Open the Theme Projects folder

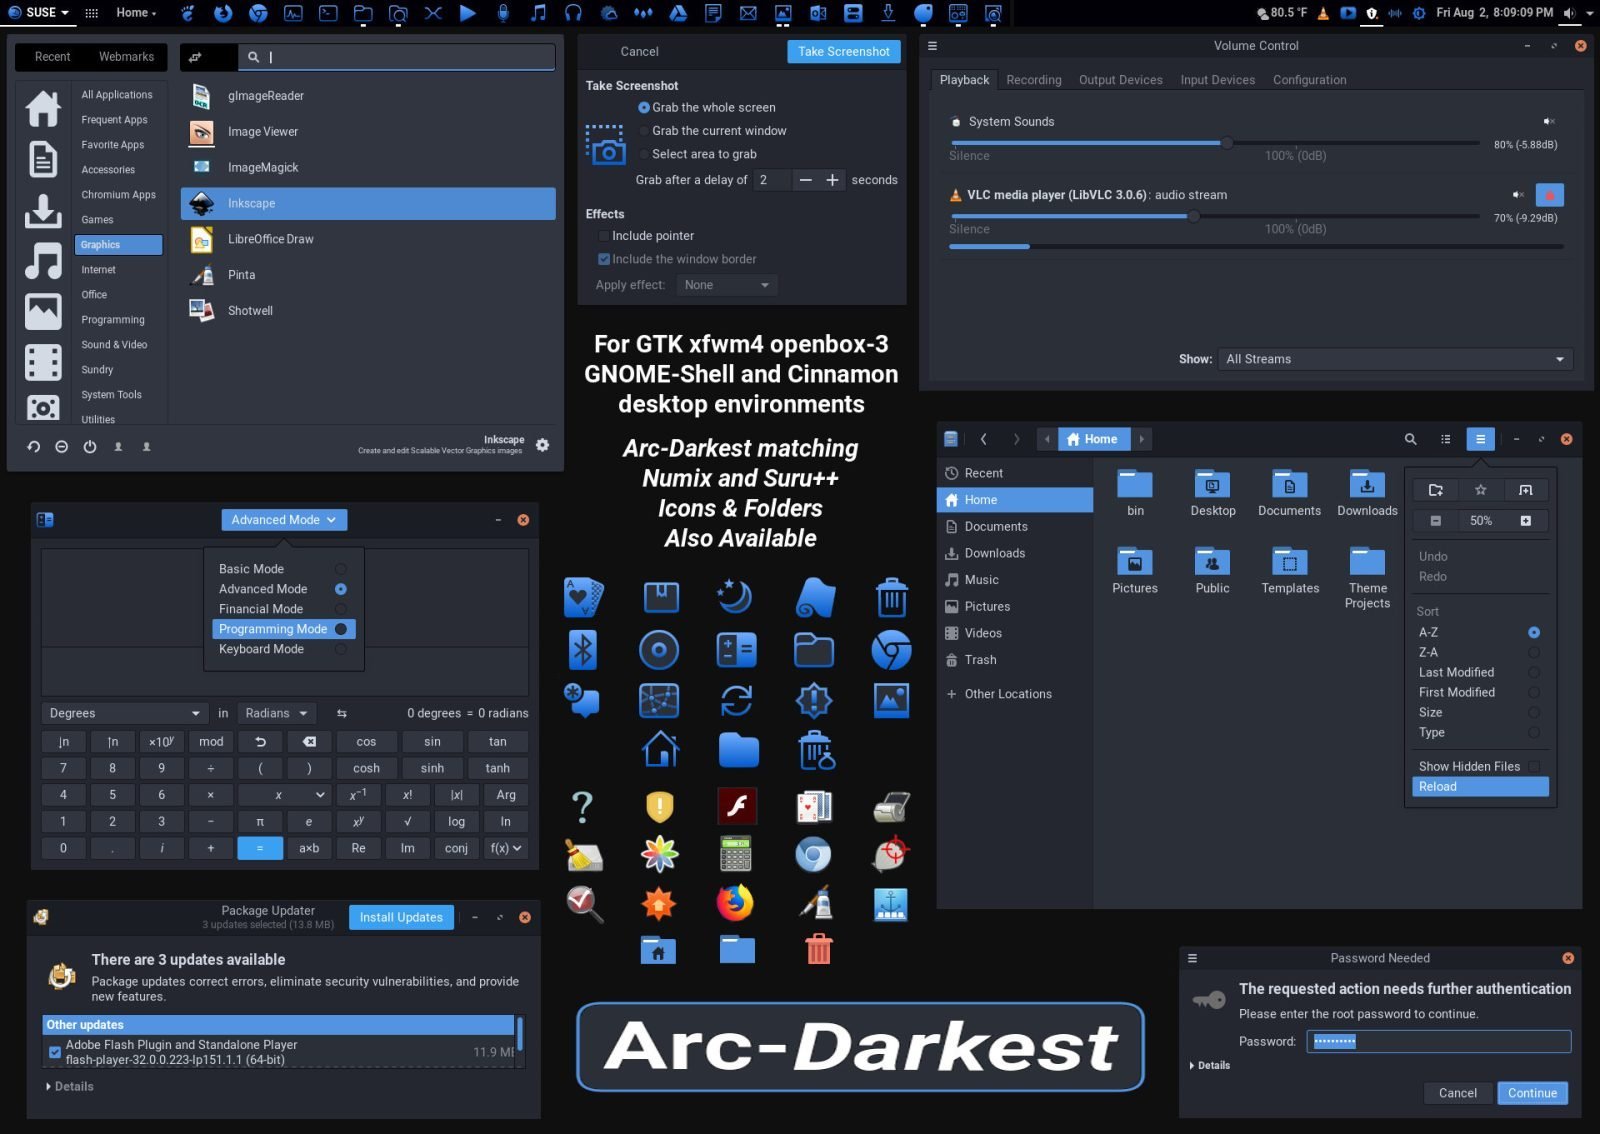click(1367, 562)
